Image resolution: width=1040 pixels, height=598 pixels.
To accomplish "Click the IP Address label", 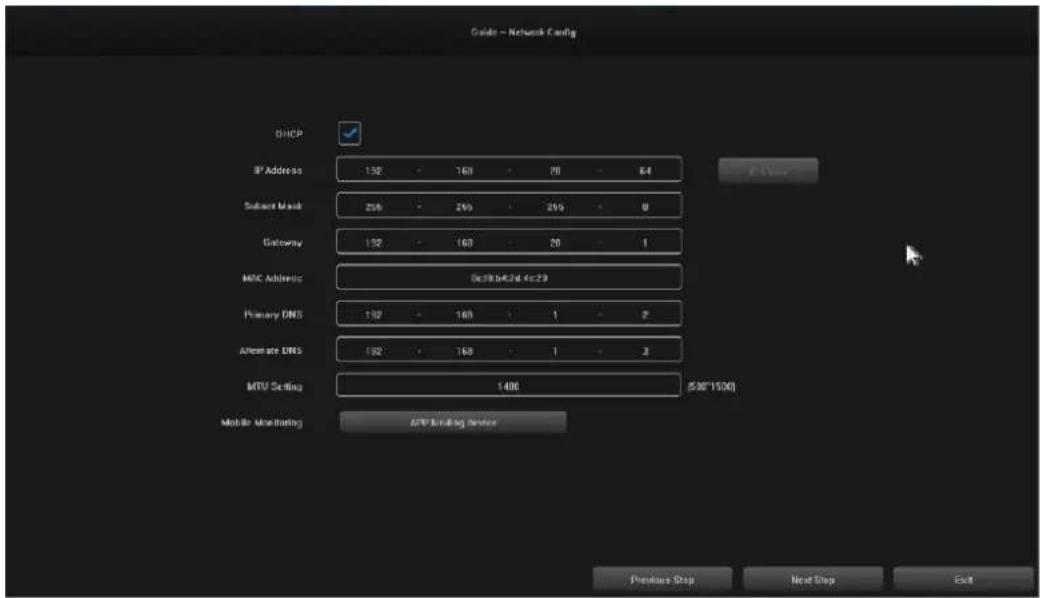I will pos(278,170).
